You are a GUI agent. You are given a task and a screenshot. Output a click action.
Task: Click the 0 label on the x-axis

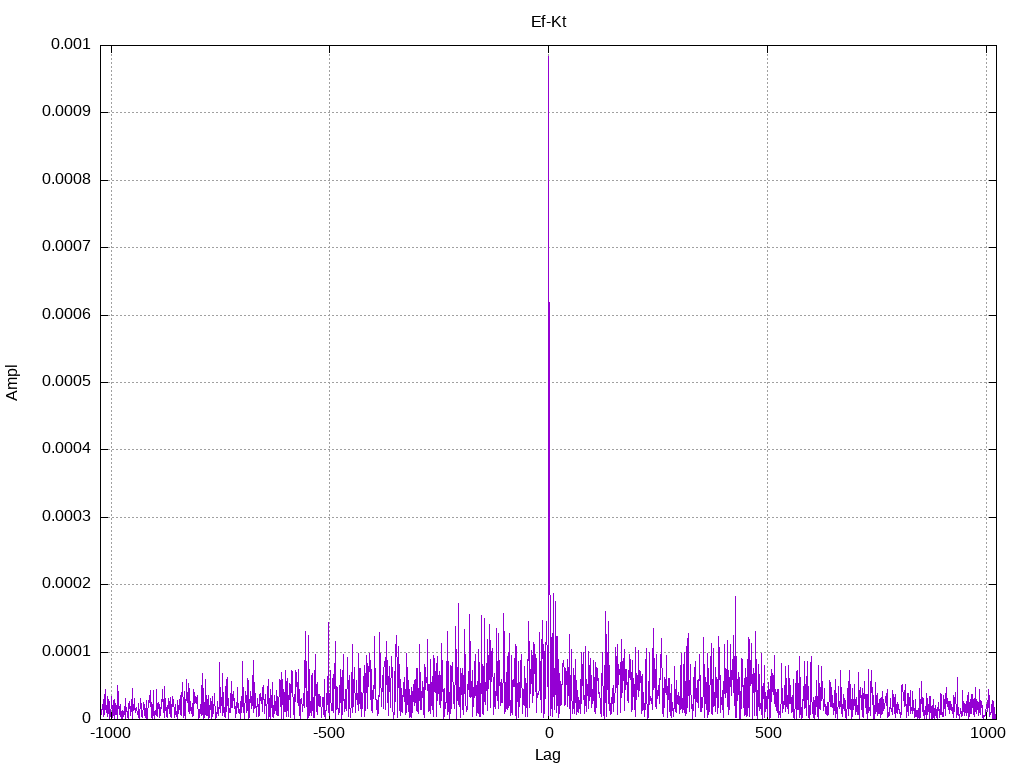tap(548, 733)
